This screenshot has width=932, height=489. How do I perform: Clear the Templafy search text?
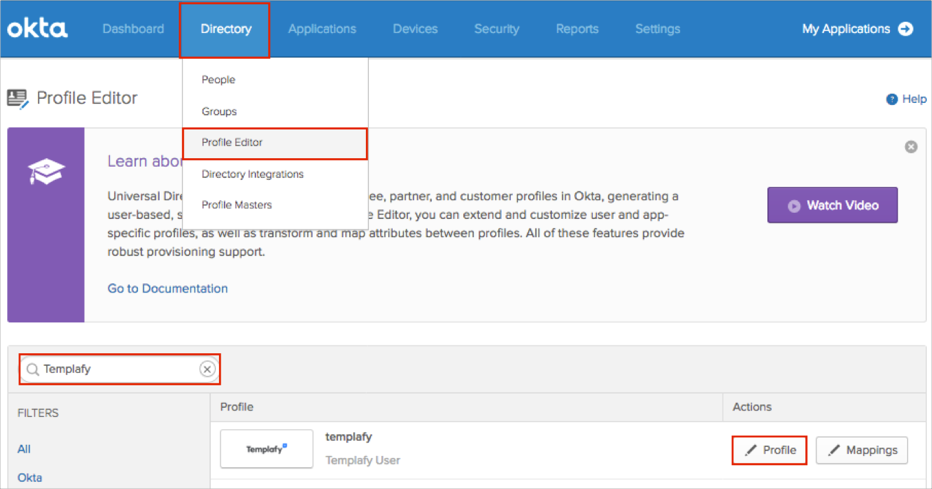coord(207,369)
